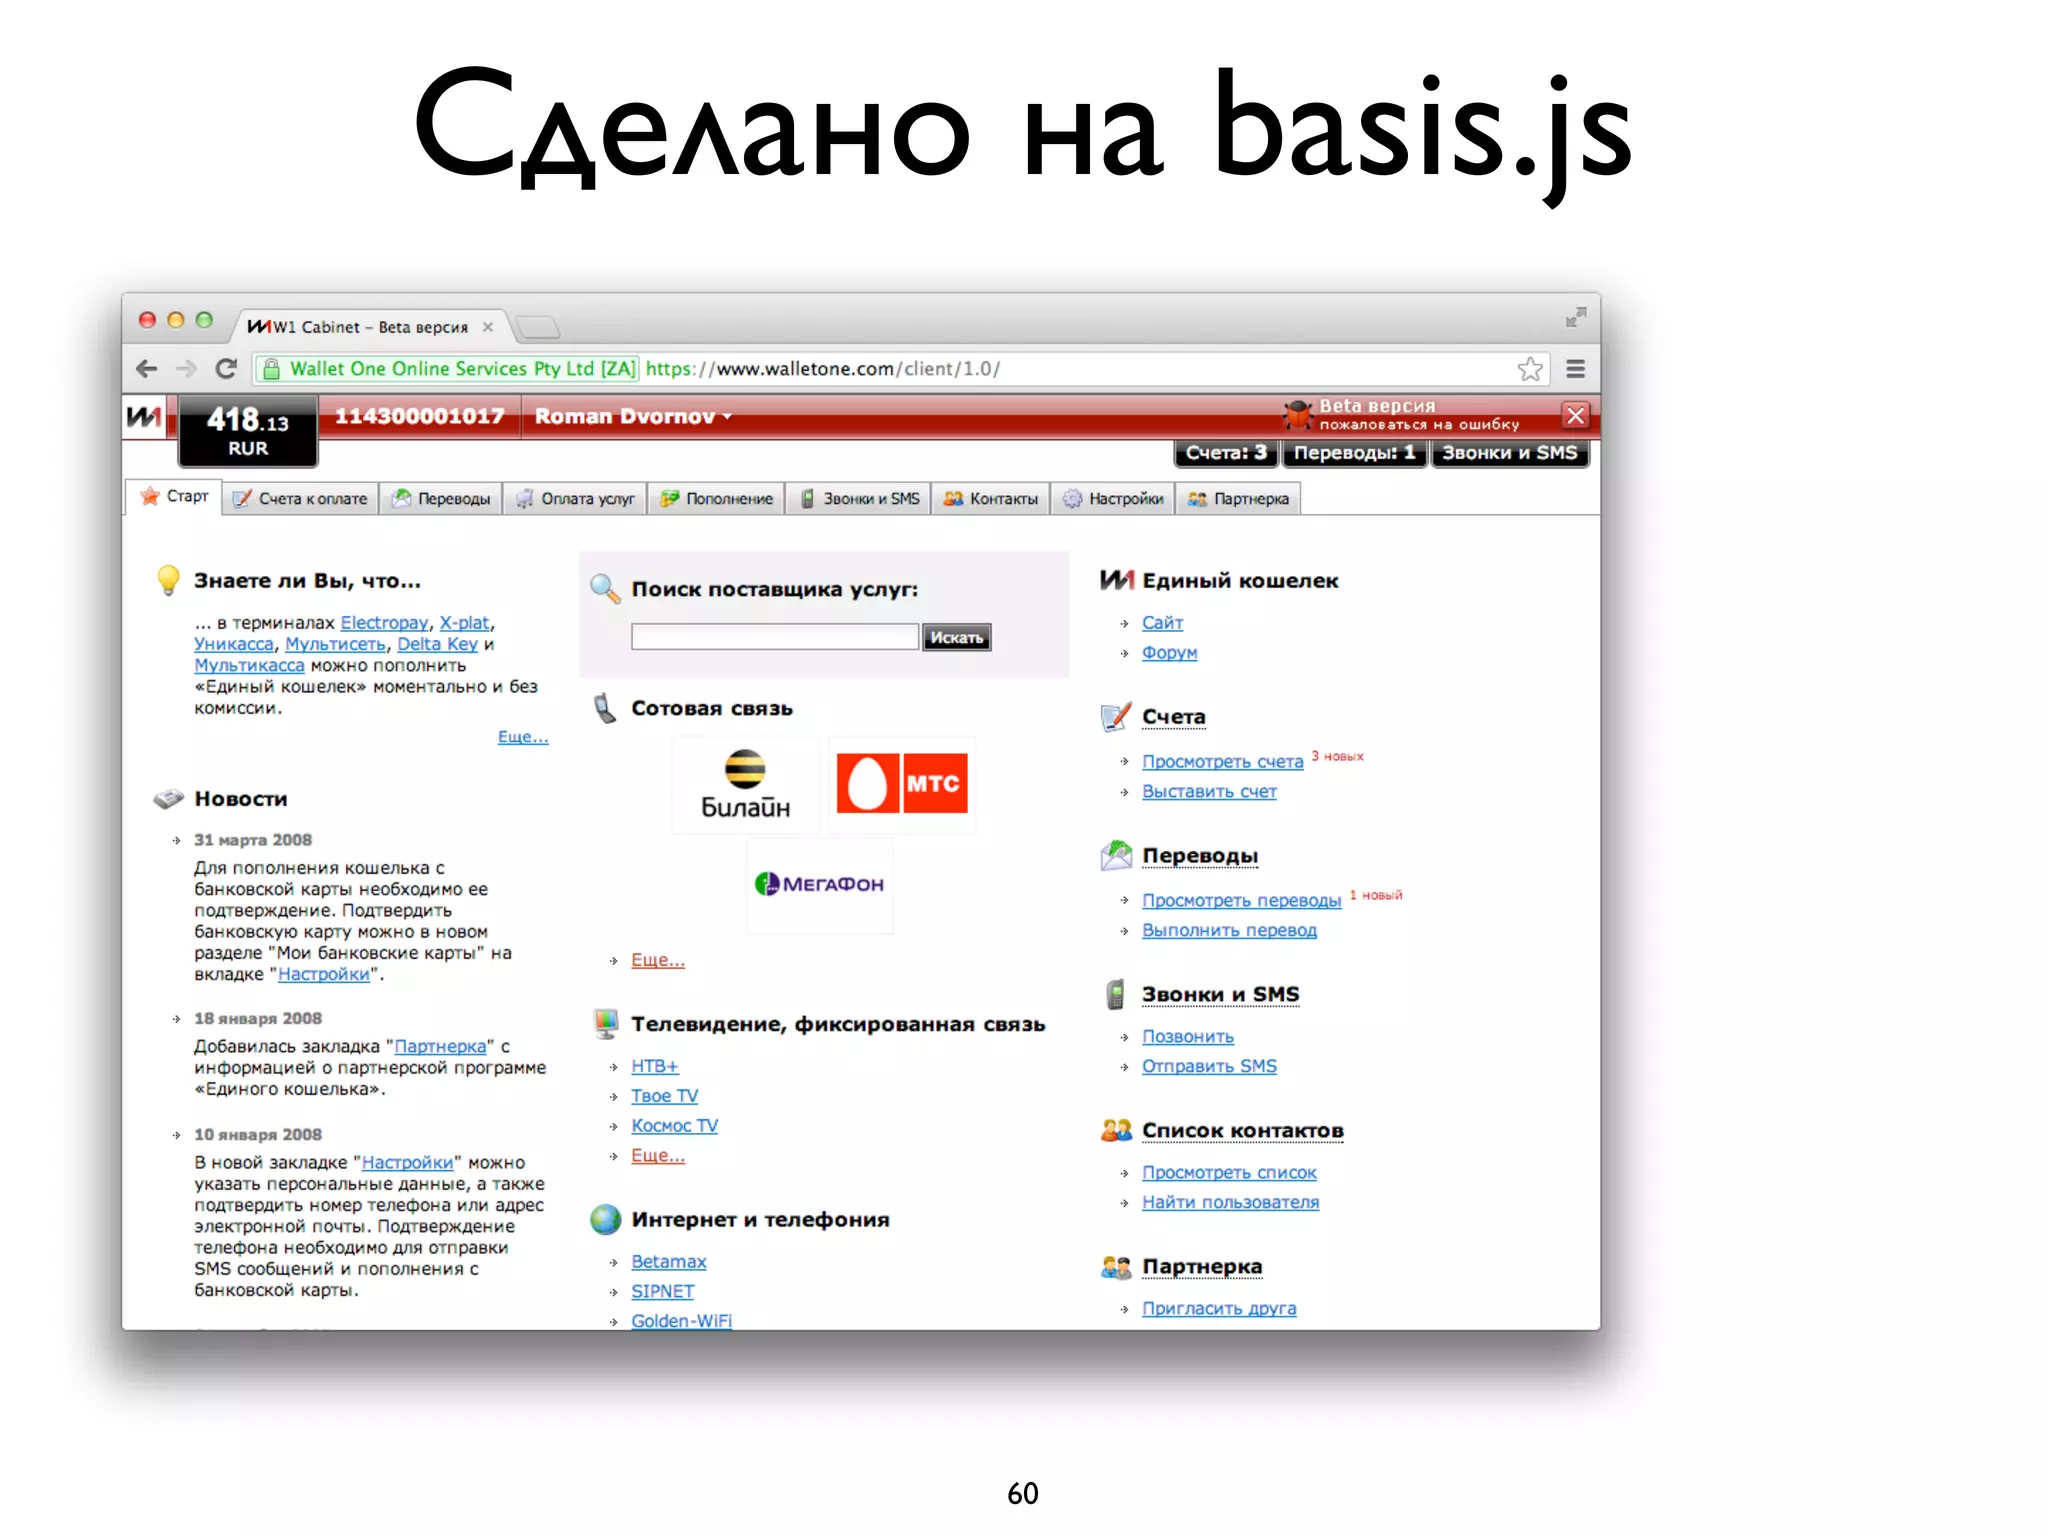2048x1536 pixels.
Task: Switch to the Пополнение tab
Action: point(716,499)
